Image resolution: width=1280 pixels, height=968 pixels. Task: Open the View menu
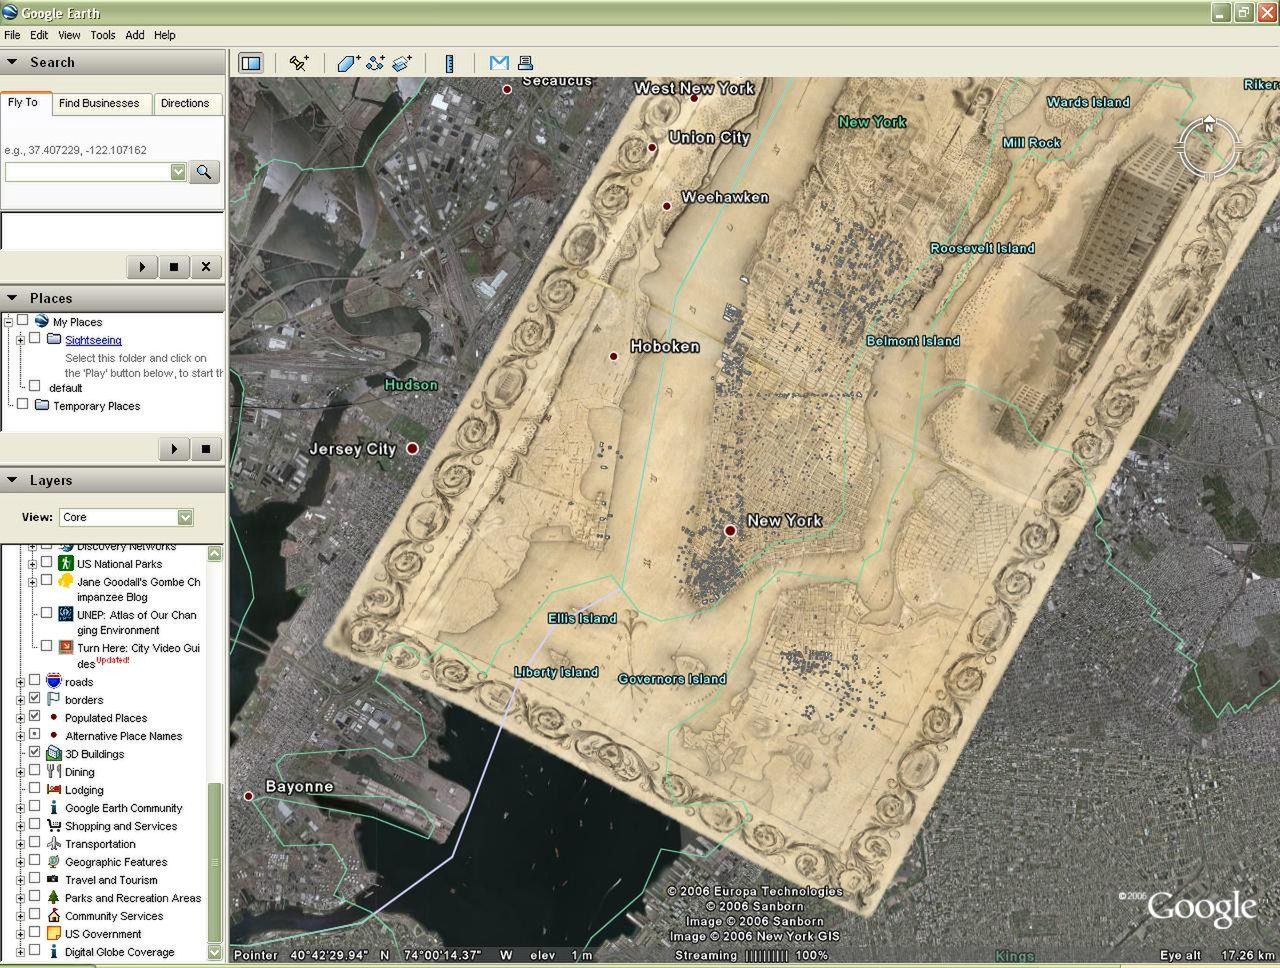[x=69, y=35]
